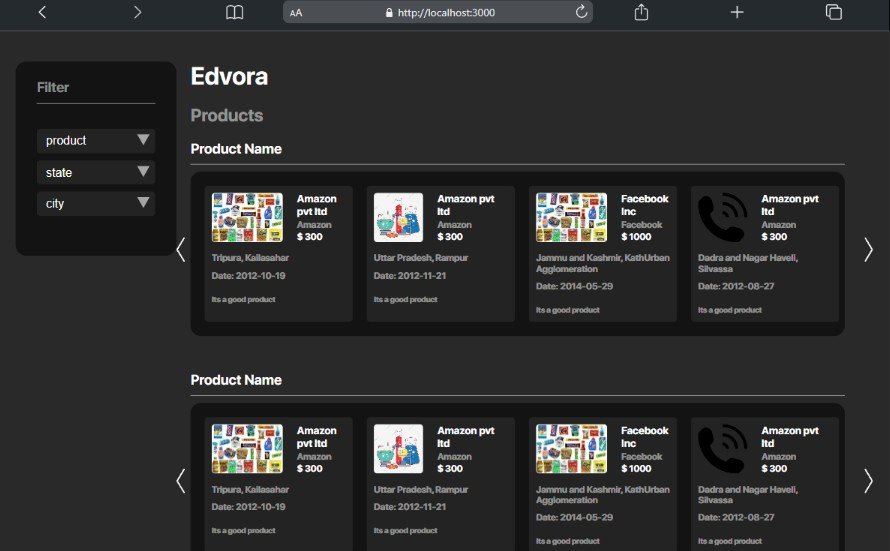The image size is (890, 551).
Task: Slide first product carousel right
Action: click(868, 250)
